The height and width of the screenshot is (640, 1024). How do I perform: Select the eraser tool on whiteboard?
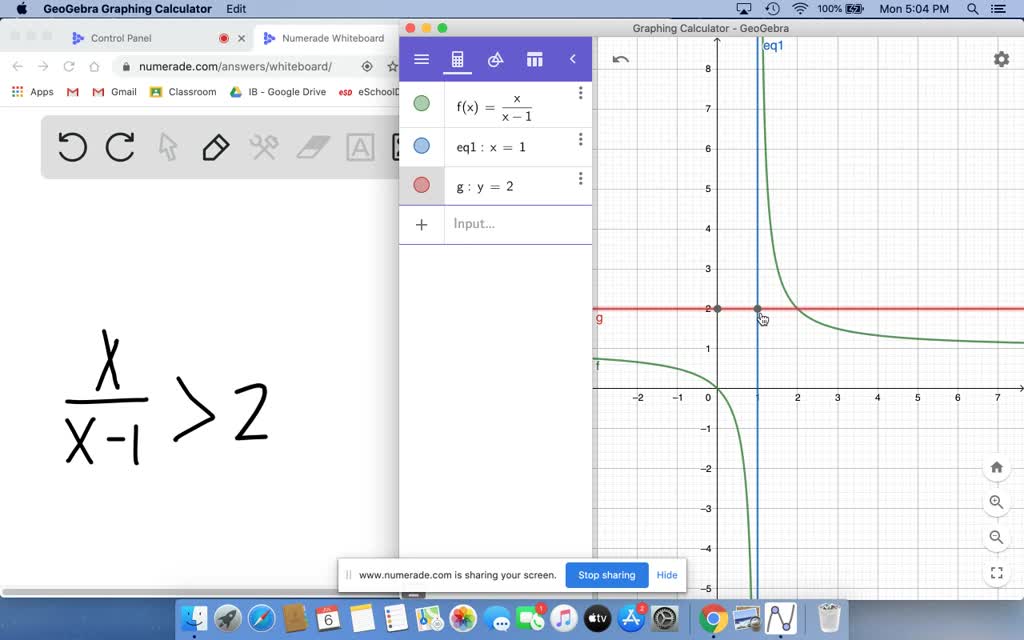313,148
